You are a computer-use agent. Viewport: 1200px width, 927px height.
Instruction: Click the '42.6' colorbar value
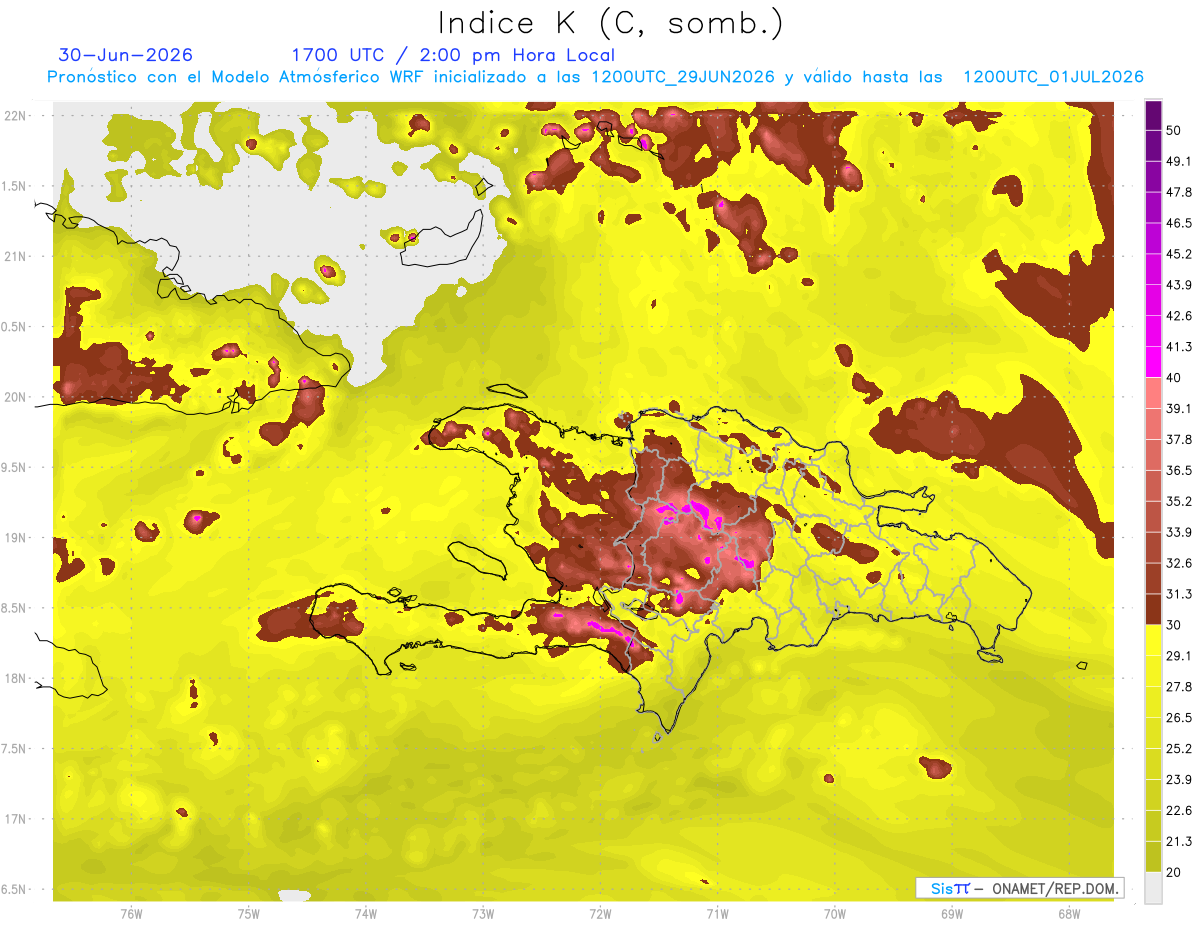[x=1178, y=316]
